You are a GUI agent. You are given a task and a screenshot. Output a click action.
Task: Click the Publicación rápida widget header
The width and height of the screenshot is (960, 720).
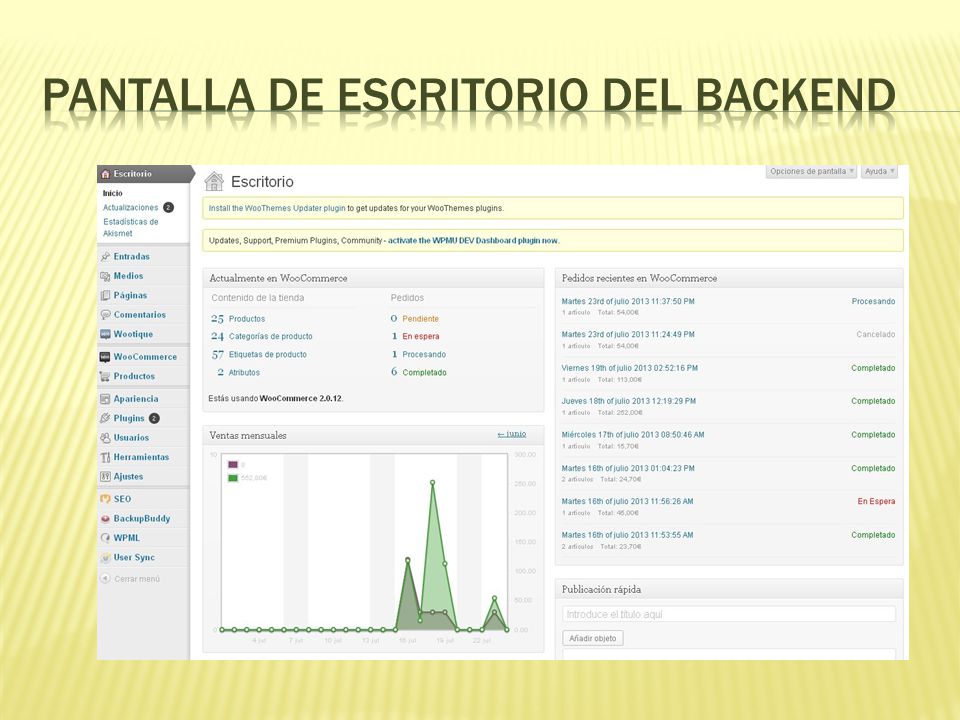tap(729, 589)
